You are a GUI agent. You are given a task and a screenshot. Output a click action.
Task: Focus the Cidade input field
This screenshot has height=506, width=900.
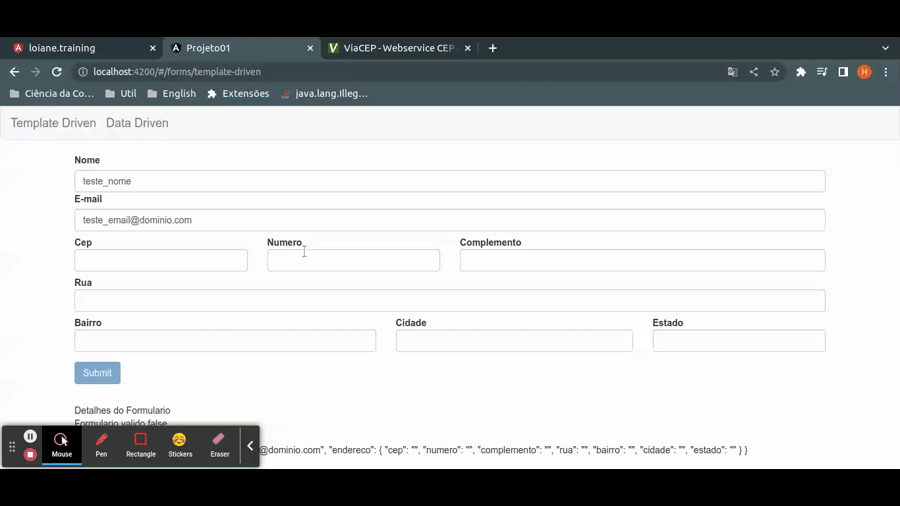[514, 341]
